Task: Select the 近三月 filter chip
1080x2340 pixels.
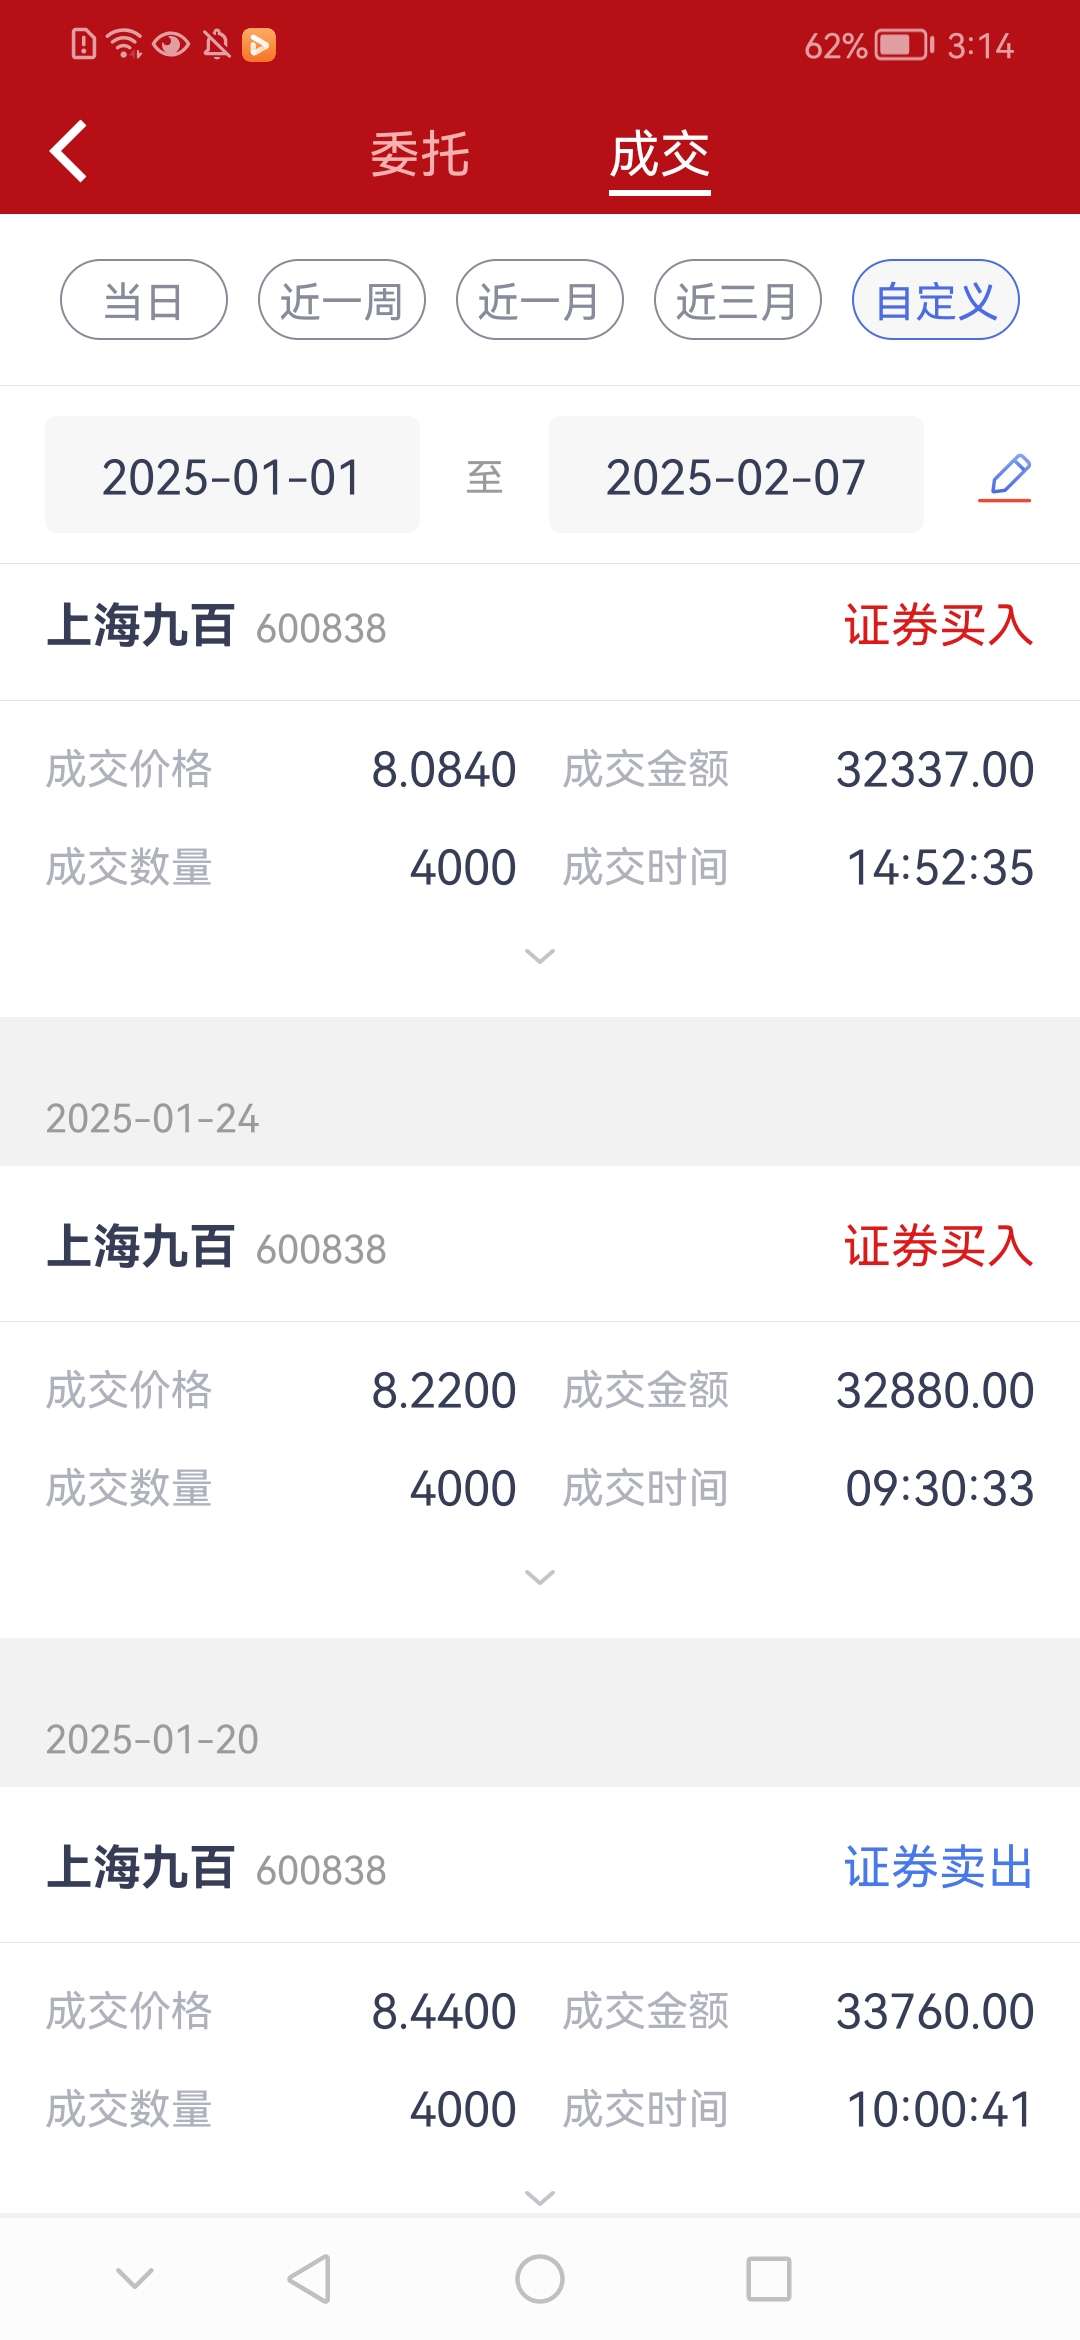Action: pos(738,300)
